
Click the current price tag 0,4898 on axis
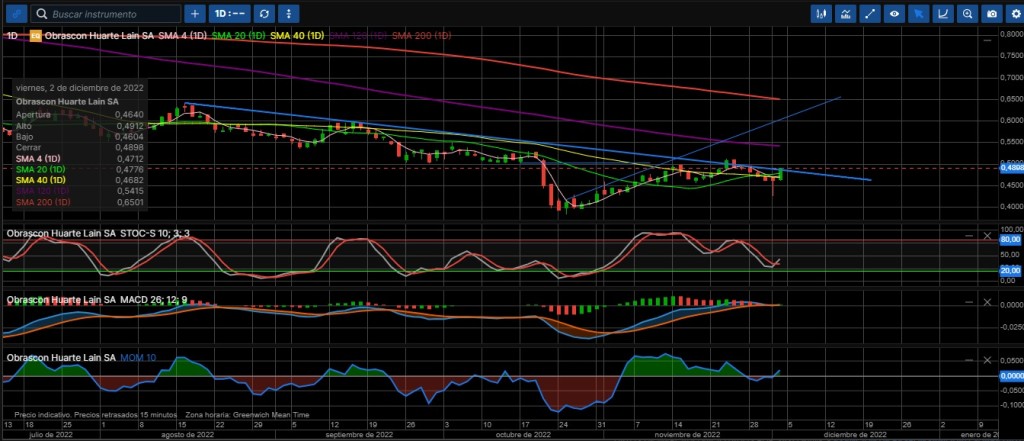[x=1011, y=168]
